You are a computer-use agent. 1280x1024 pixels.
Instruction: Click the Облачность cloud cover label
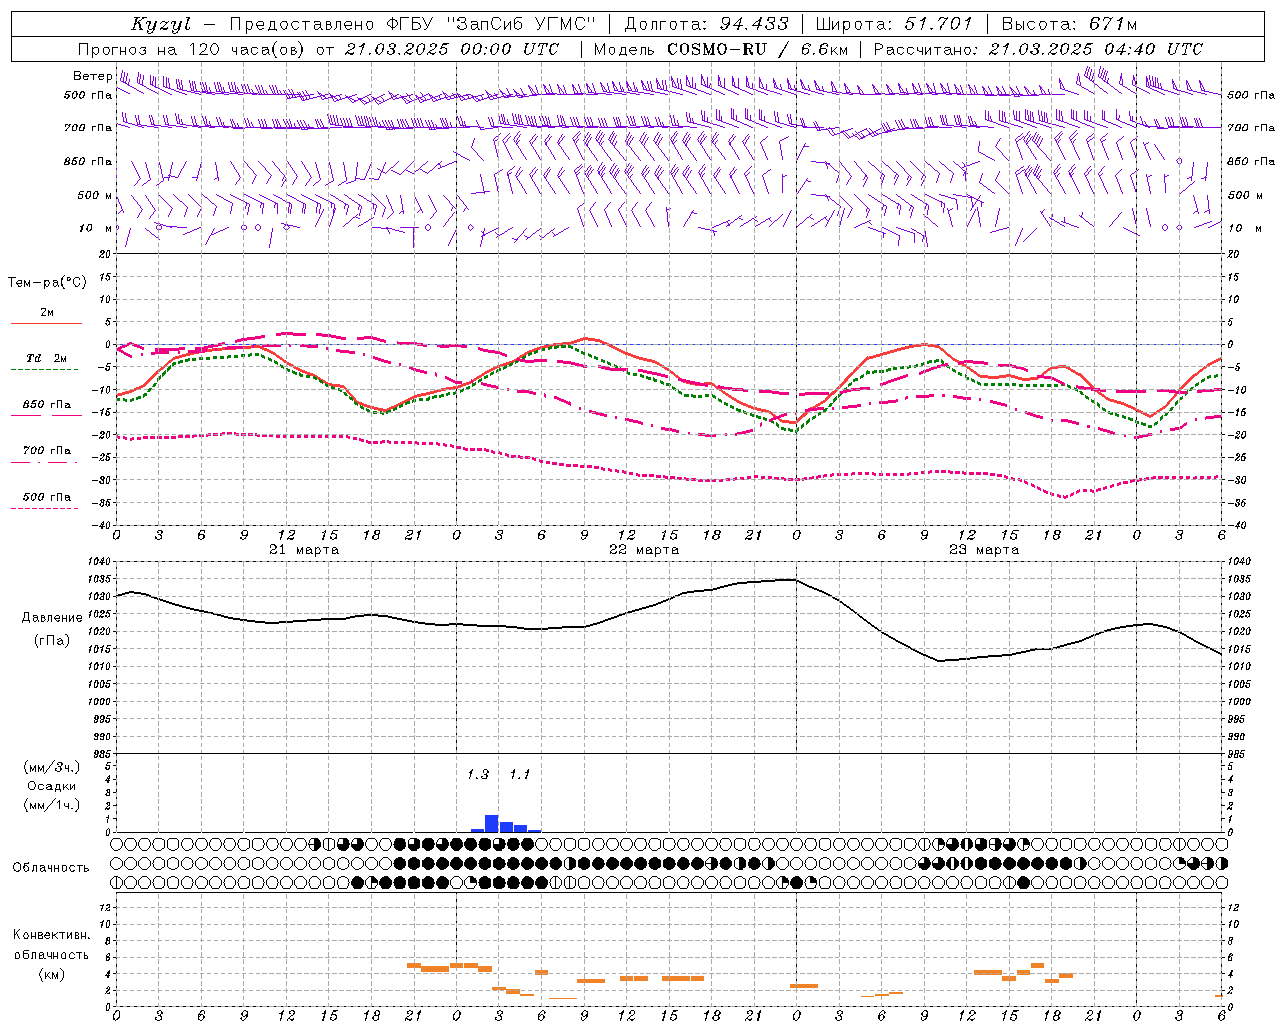coord(51,868)
